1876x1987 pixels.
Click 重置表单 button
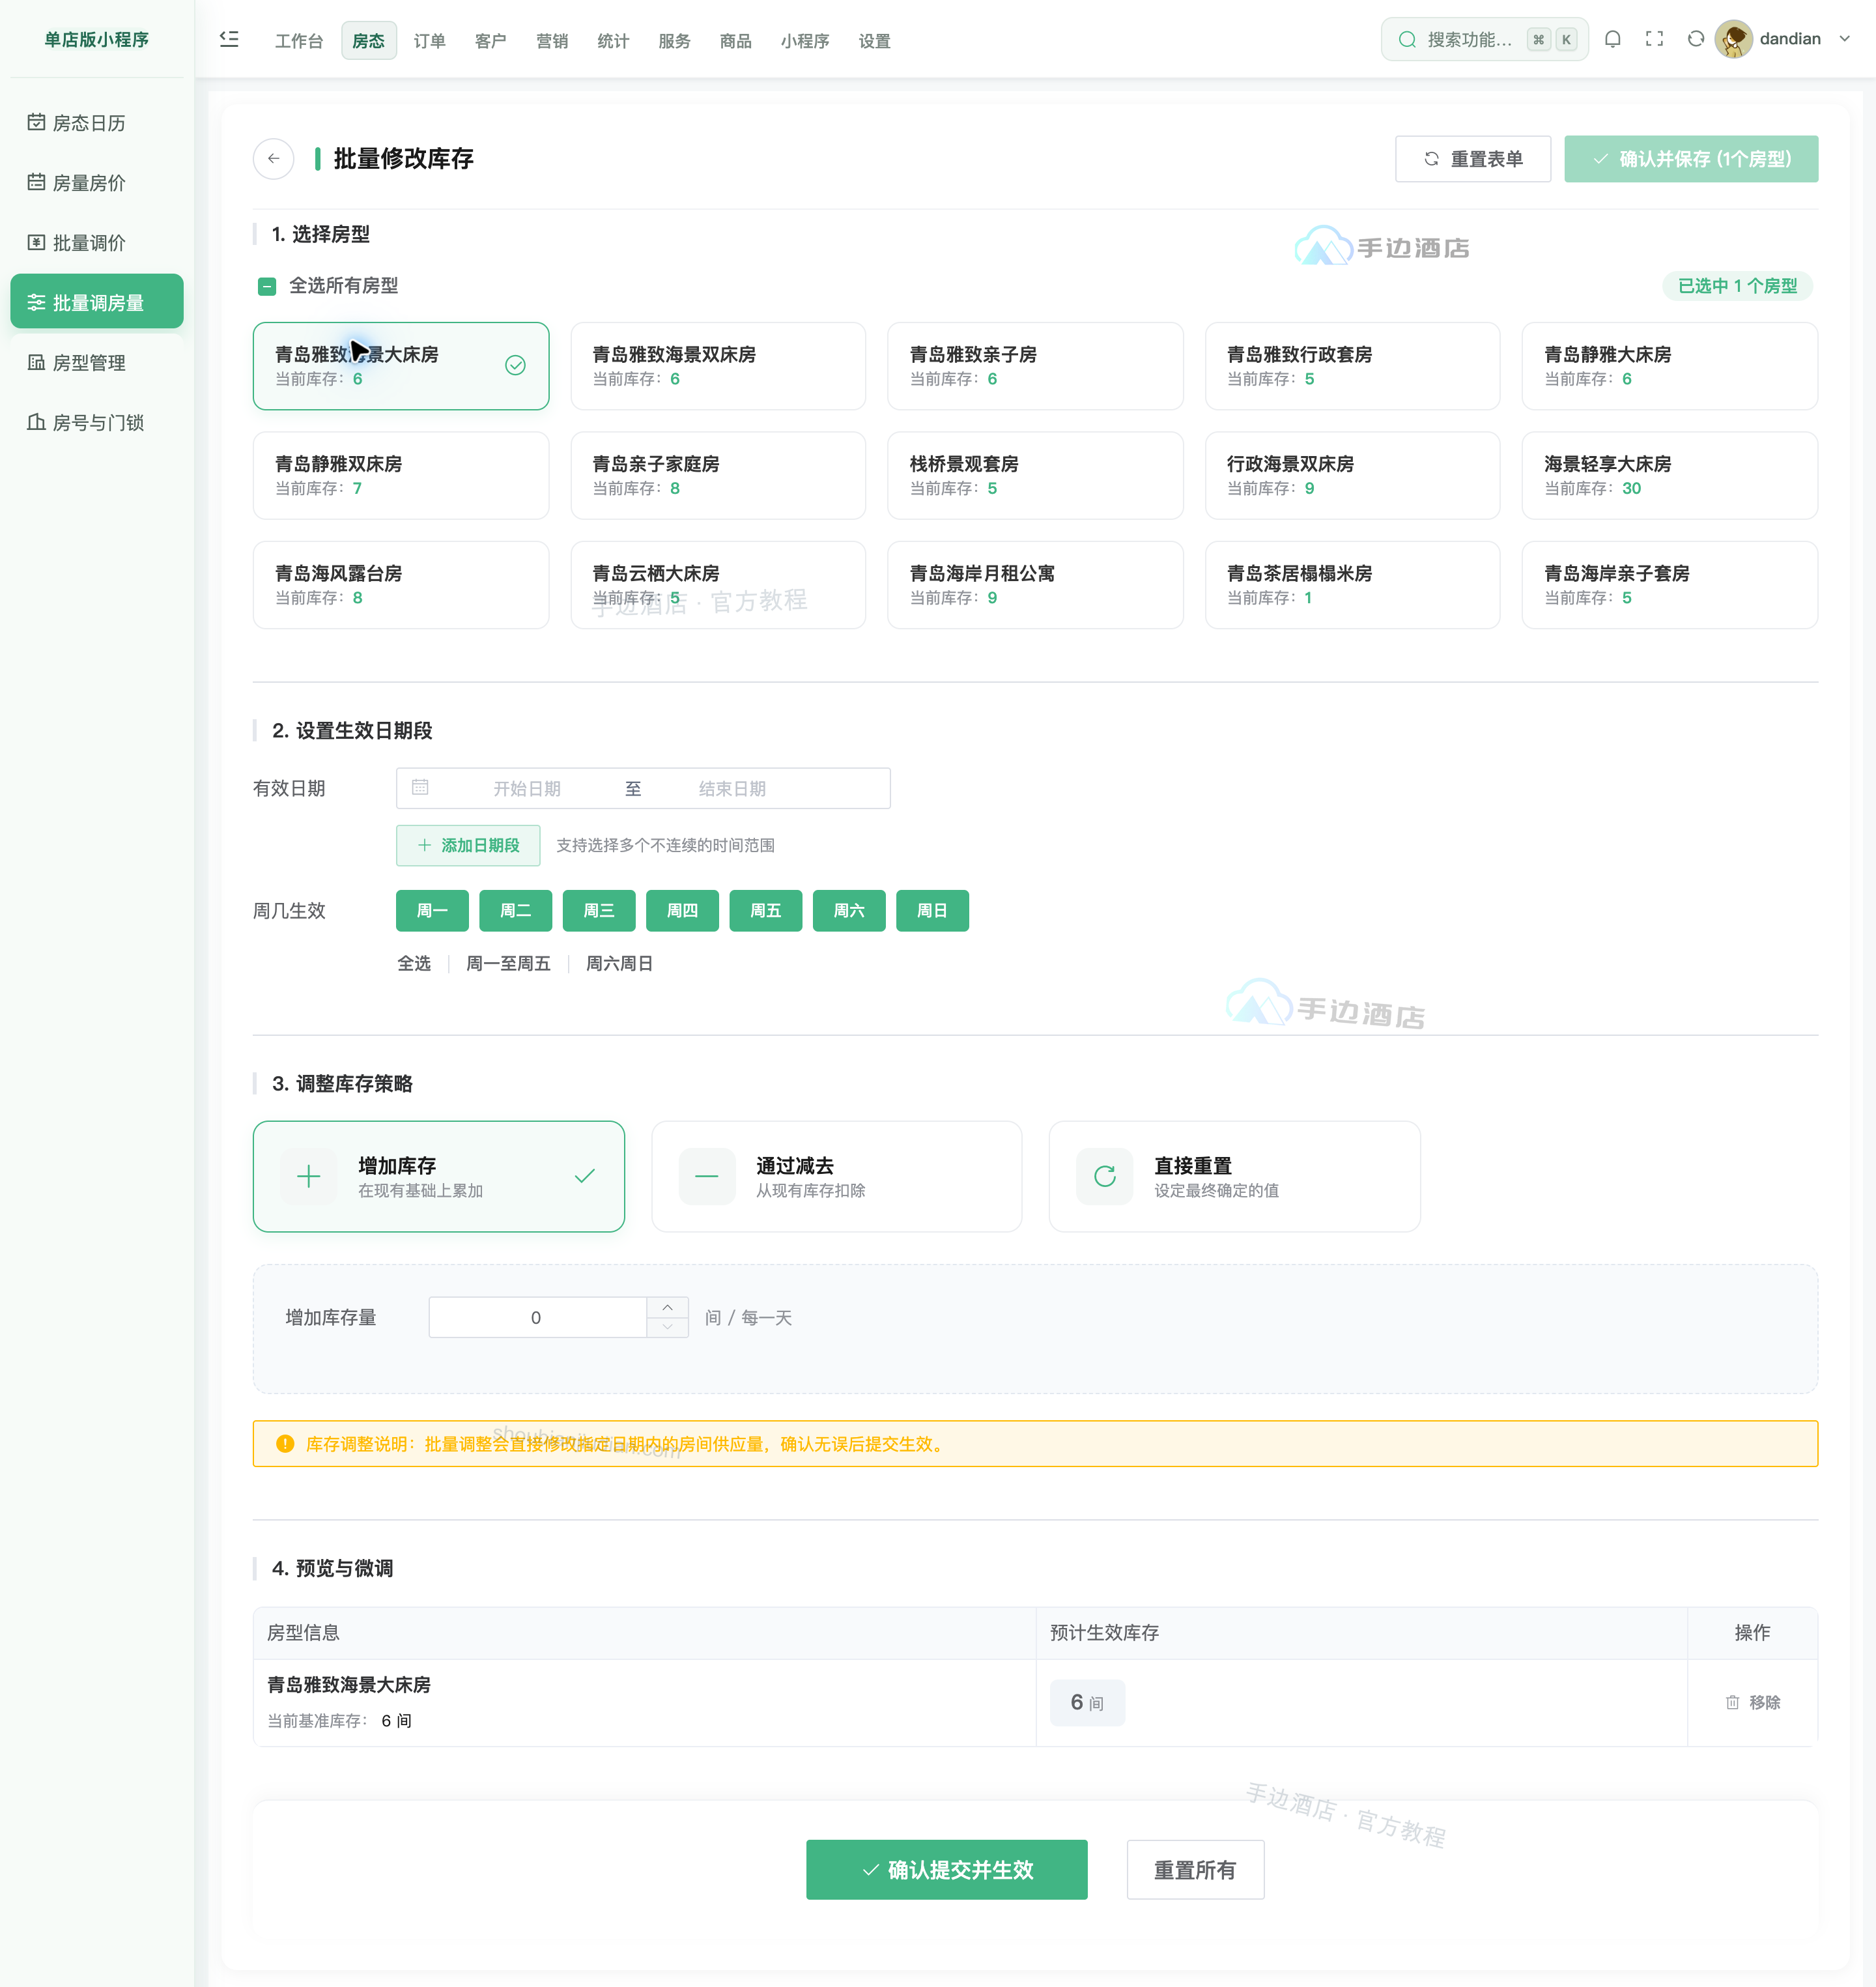[x=1473, y=159]
